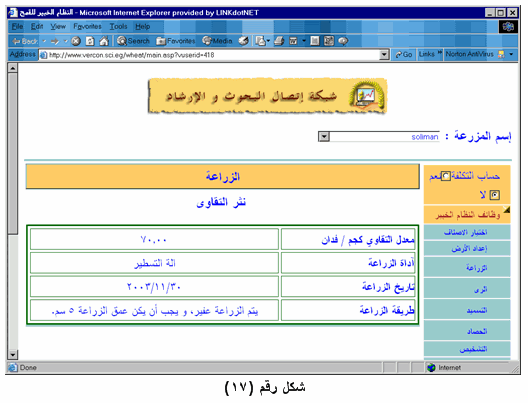Open the Favorites menu
528x403 pixels.
tap(87, 27)
